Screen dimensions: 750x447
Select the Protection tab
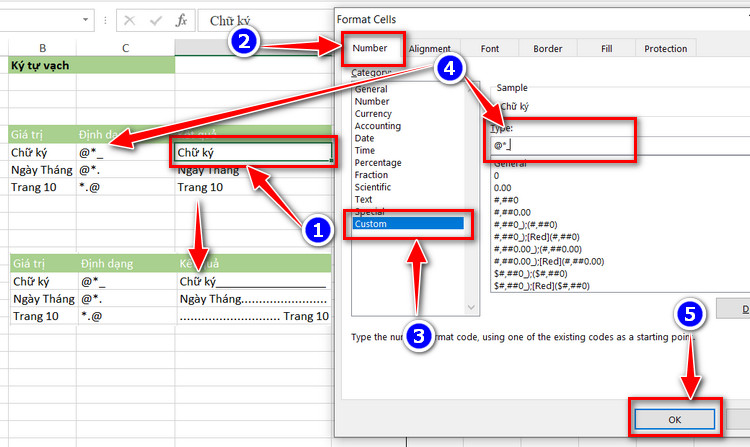coord(665,49)
